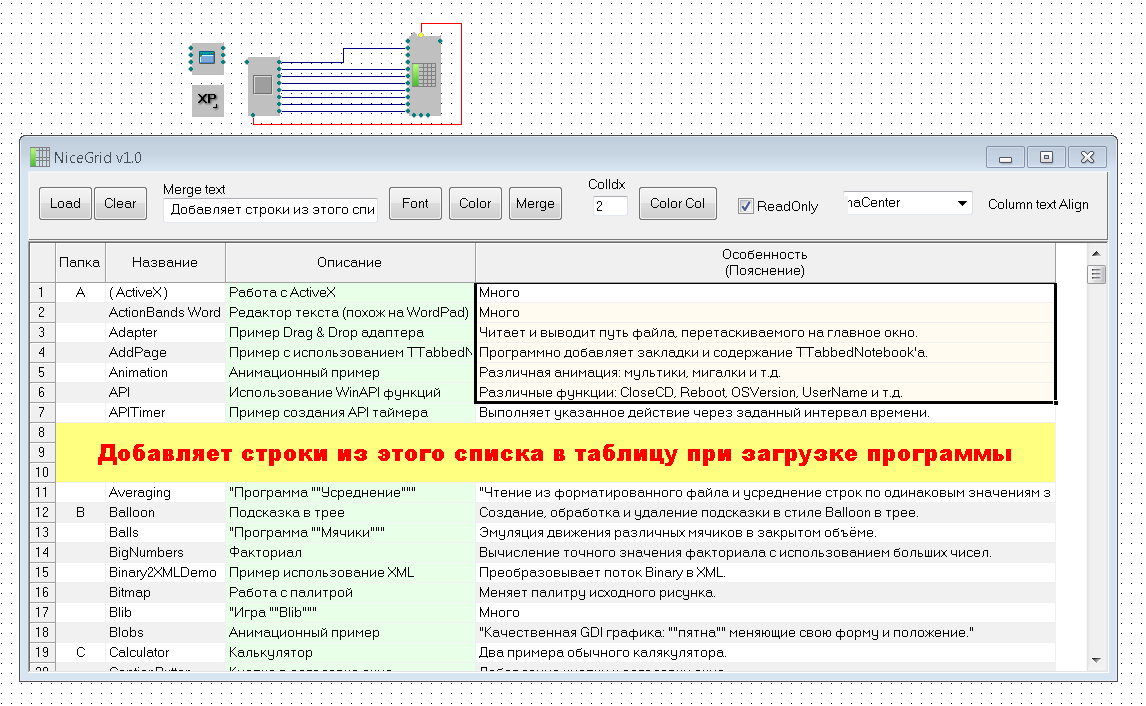Screen dimensions: 1146x706
Task: Click the Калькулятор description cell
Action: pyautogui.click(x=350, y=653)
